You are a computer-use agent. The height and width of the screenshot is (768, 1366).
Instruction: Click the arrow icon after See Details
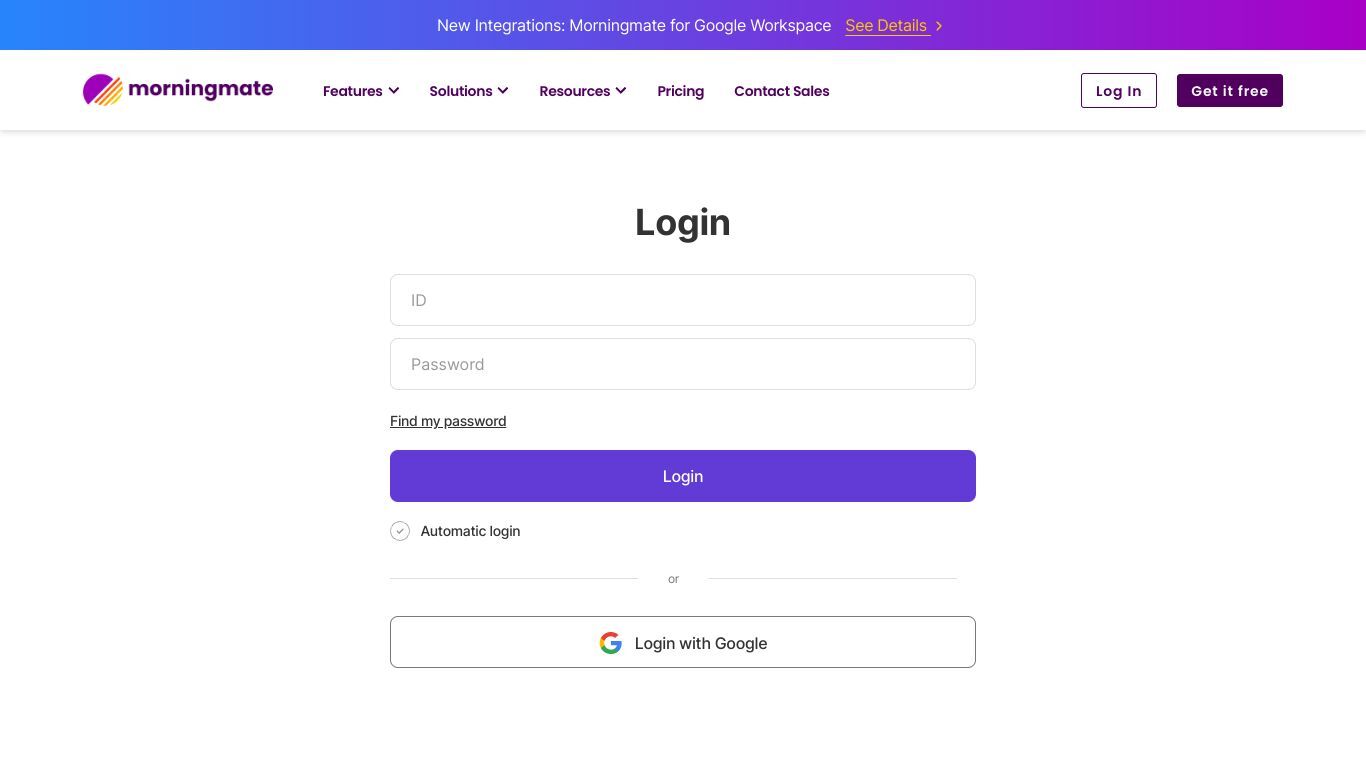click(938, 26)
